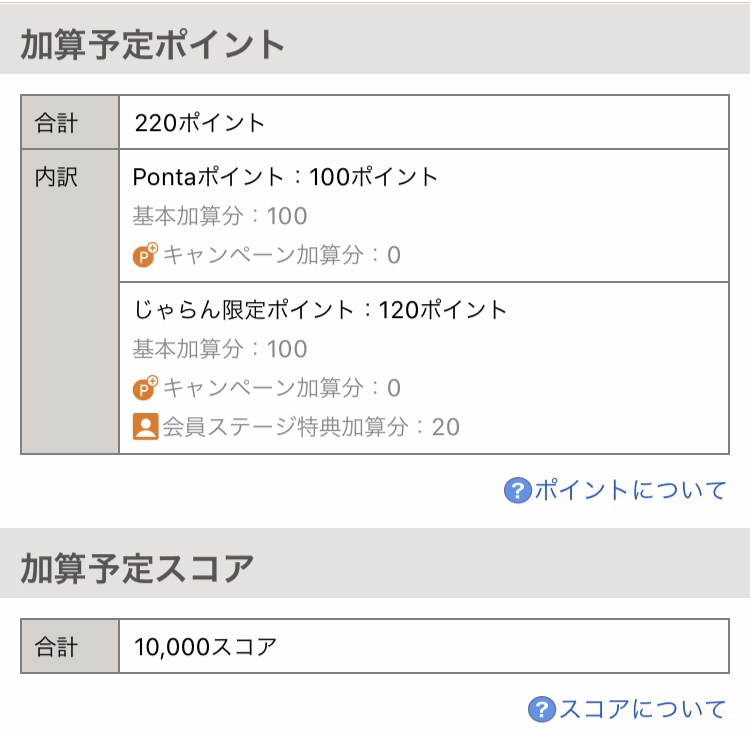Click 基本加算分：100 under じゃらん限定ポイント
The image size is (750, 733).
[x=220, y=349]
